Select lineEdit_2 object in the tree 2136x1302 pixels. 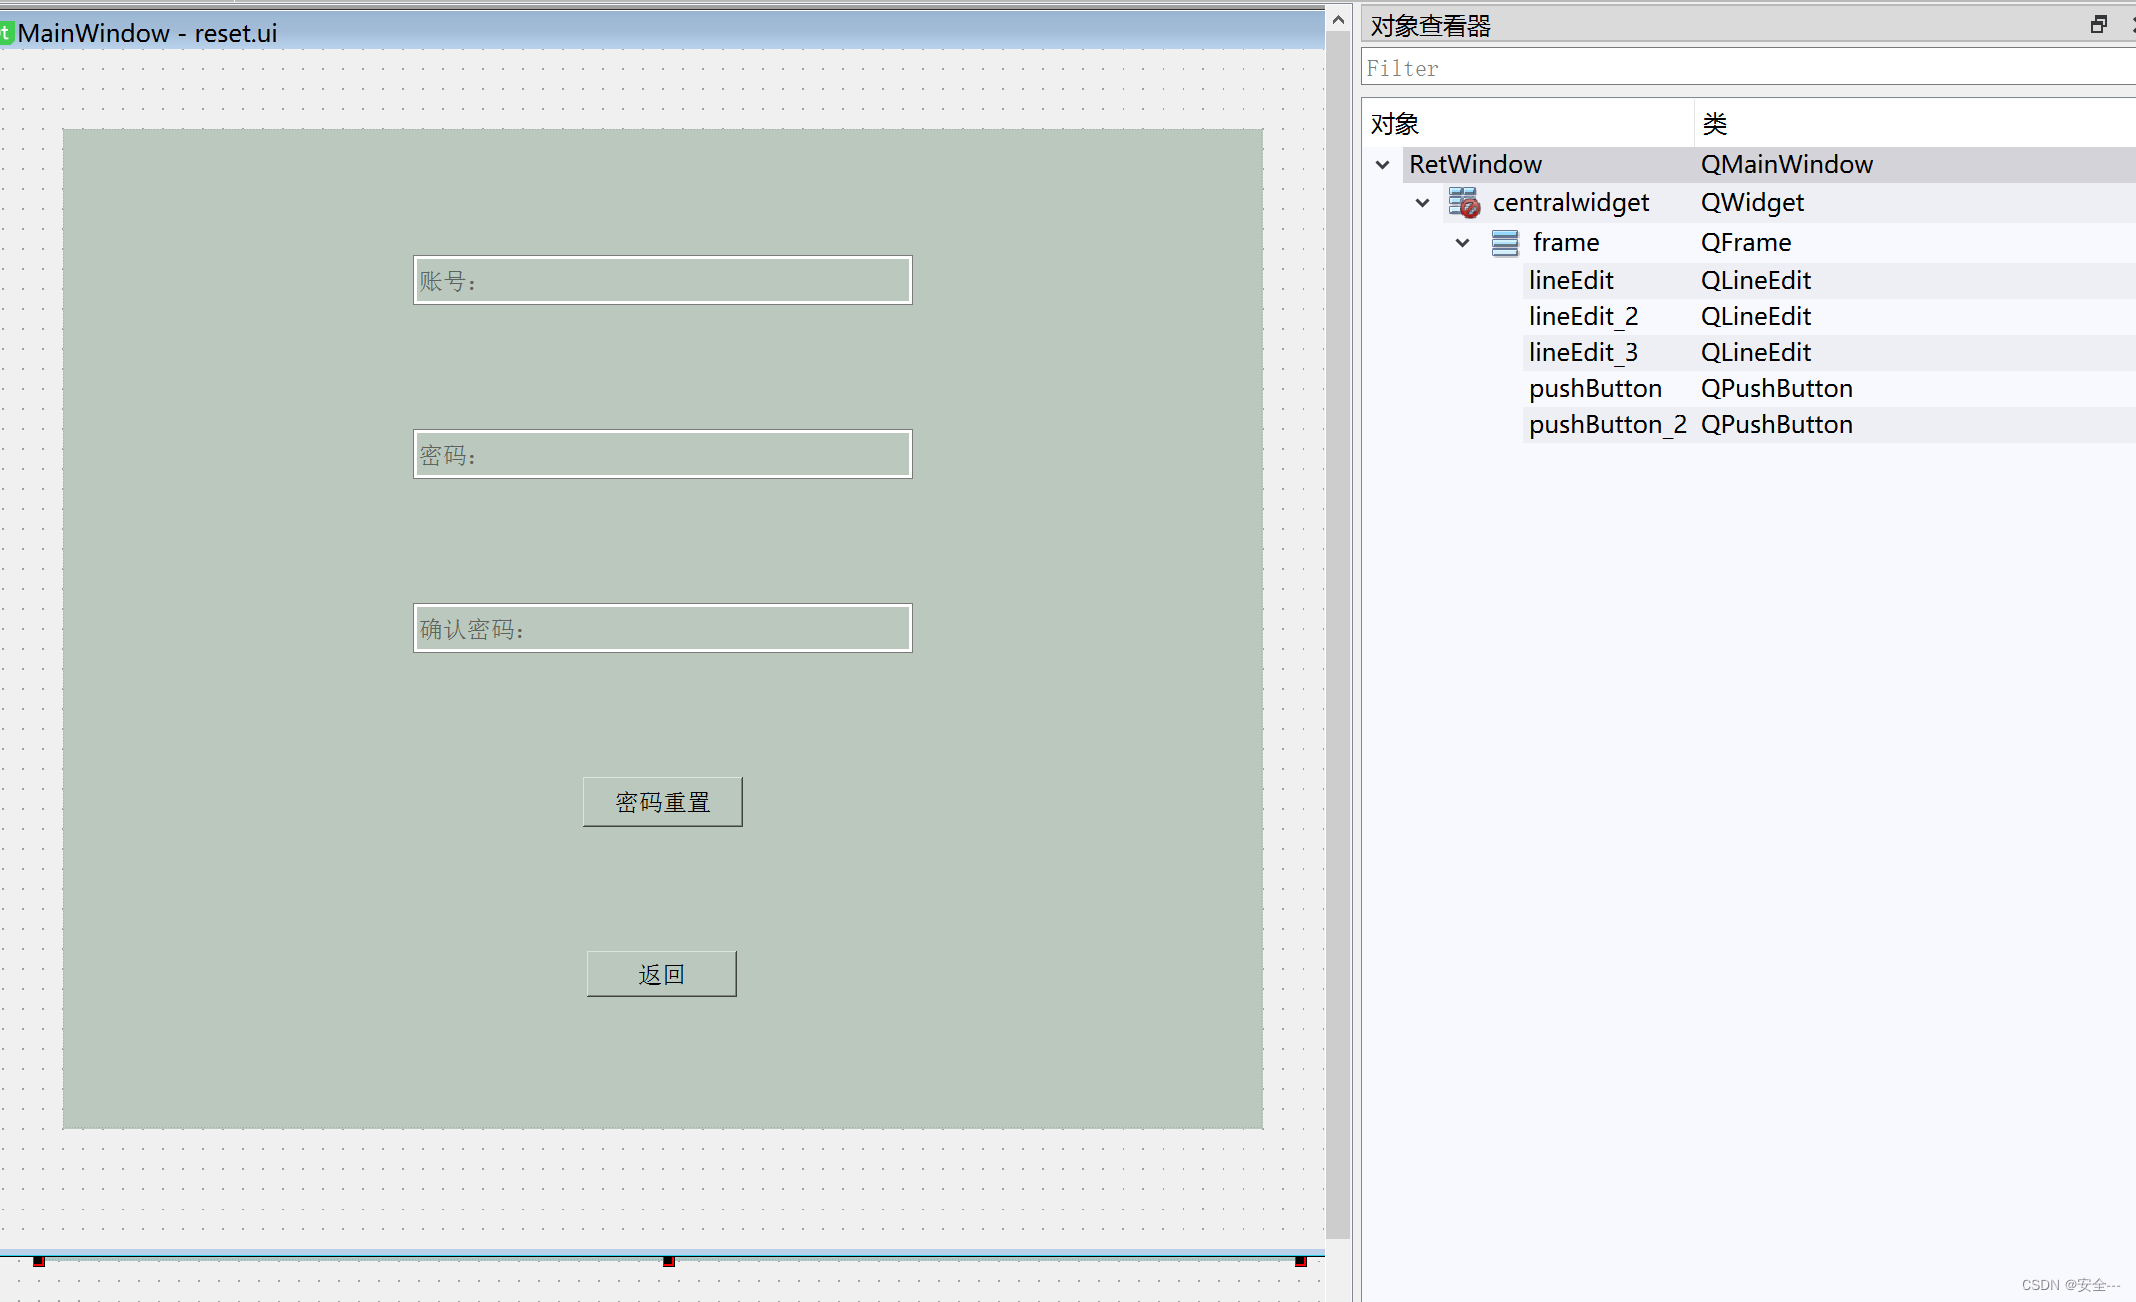click(1583, 317)
